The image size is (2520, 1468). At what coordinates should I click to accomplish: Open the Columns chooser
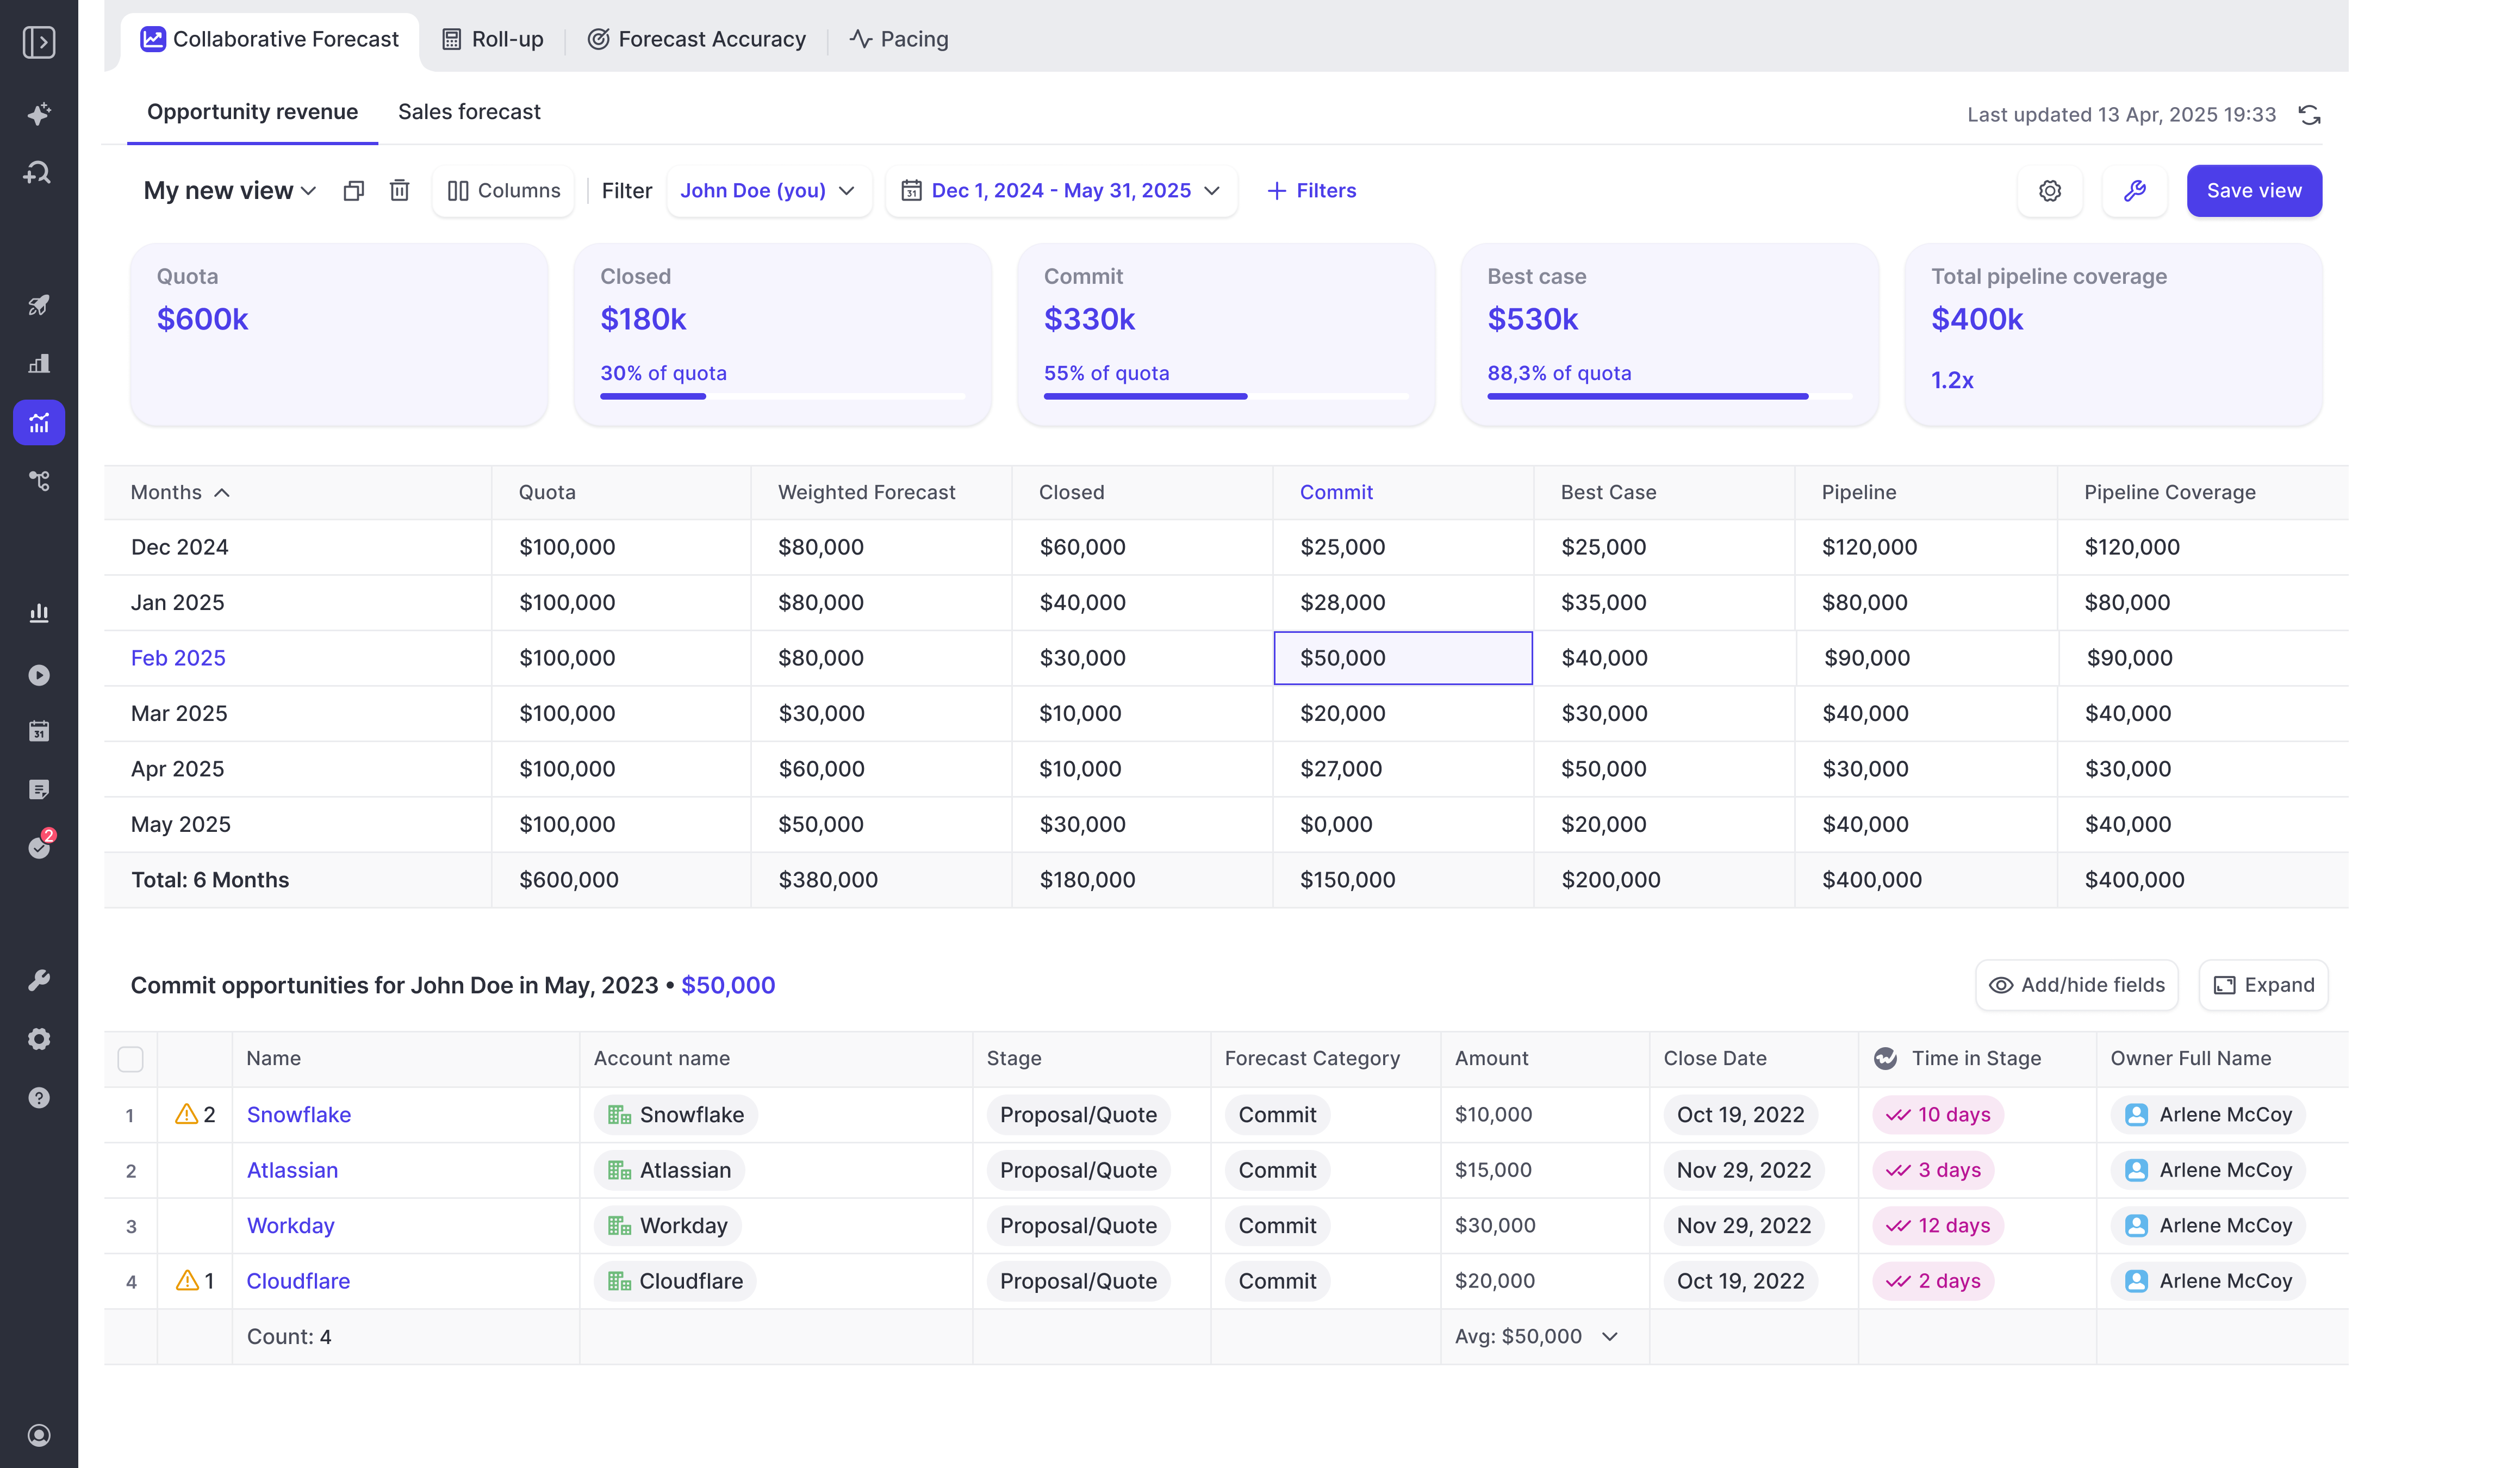(x=503, y=191)
